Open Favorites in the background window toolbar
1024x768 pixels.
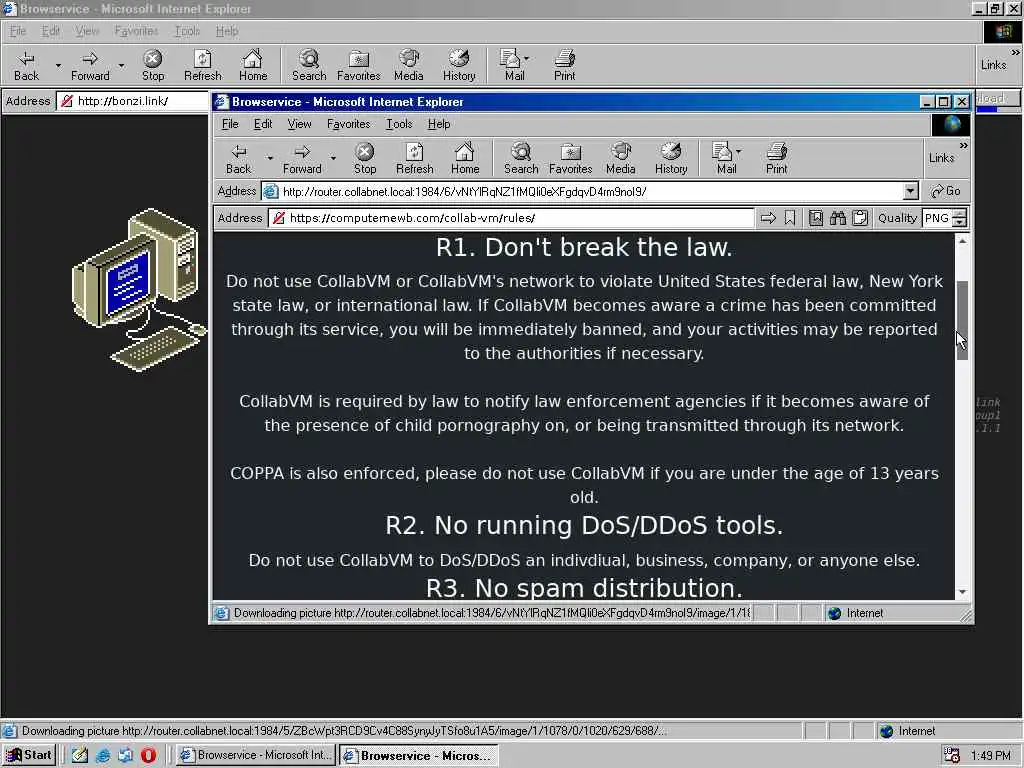(x=359, y=66)
